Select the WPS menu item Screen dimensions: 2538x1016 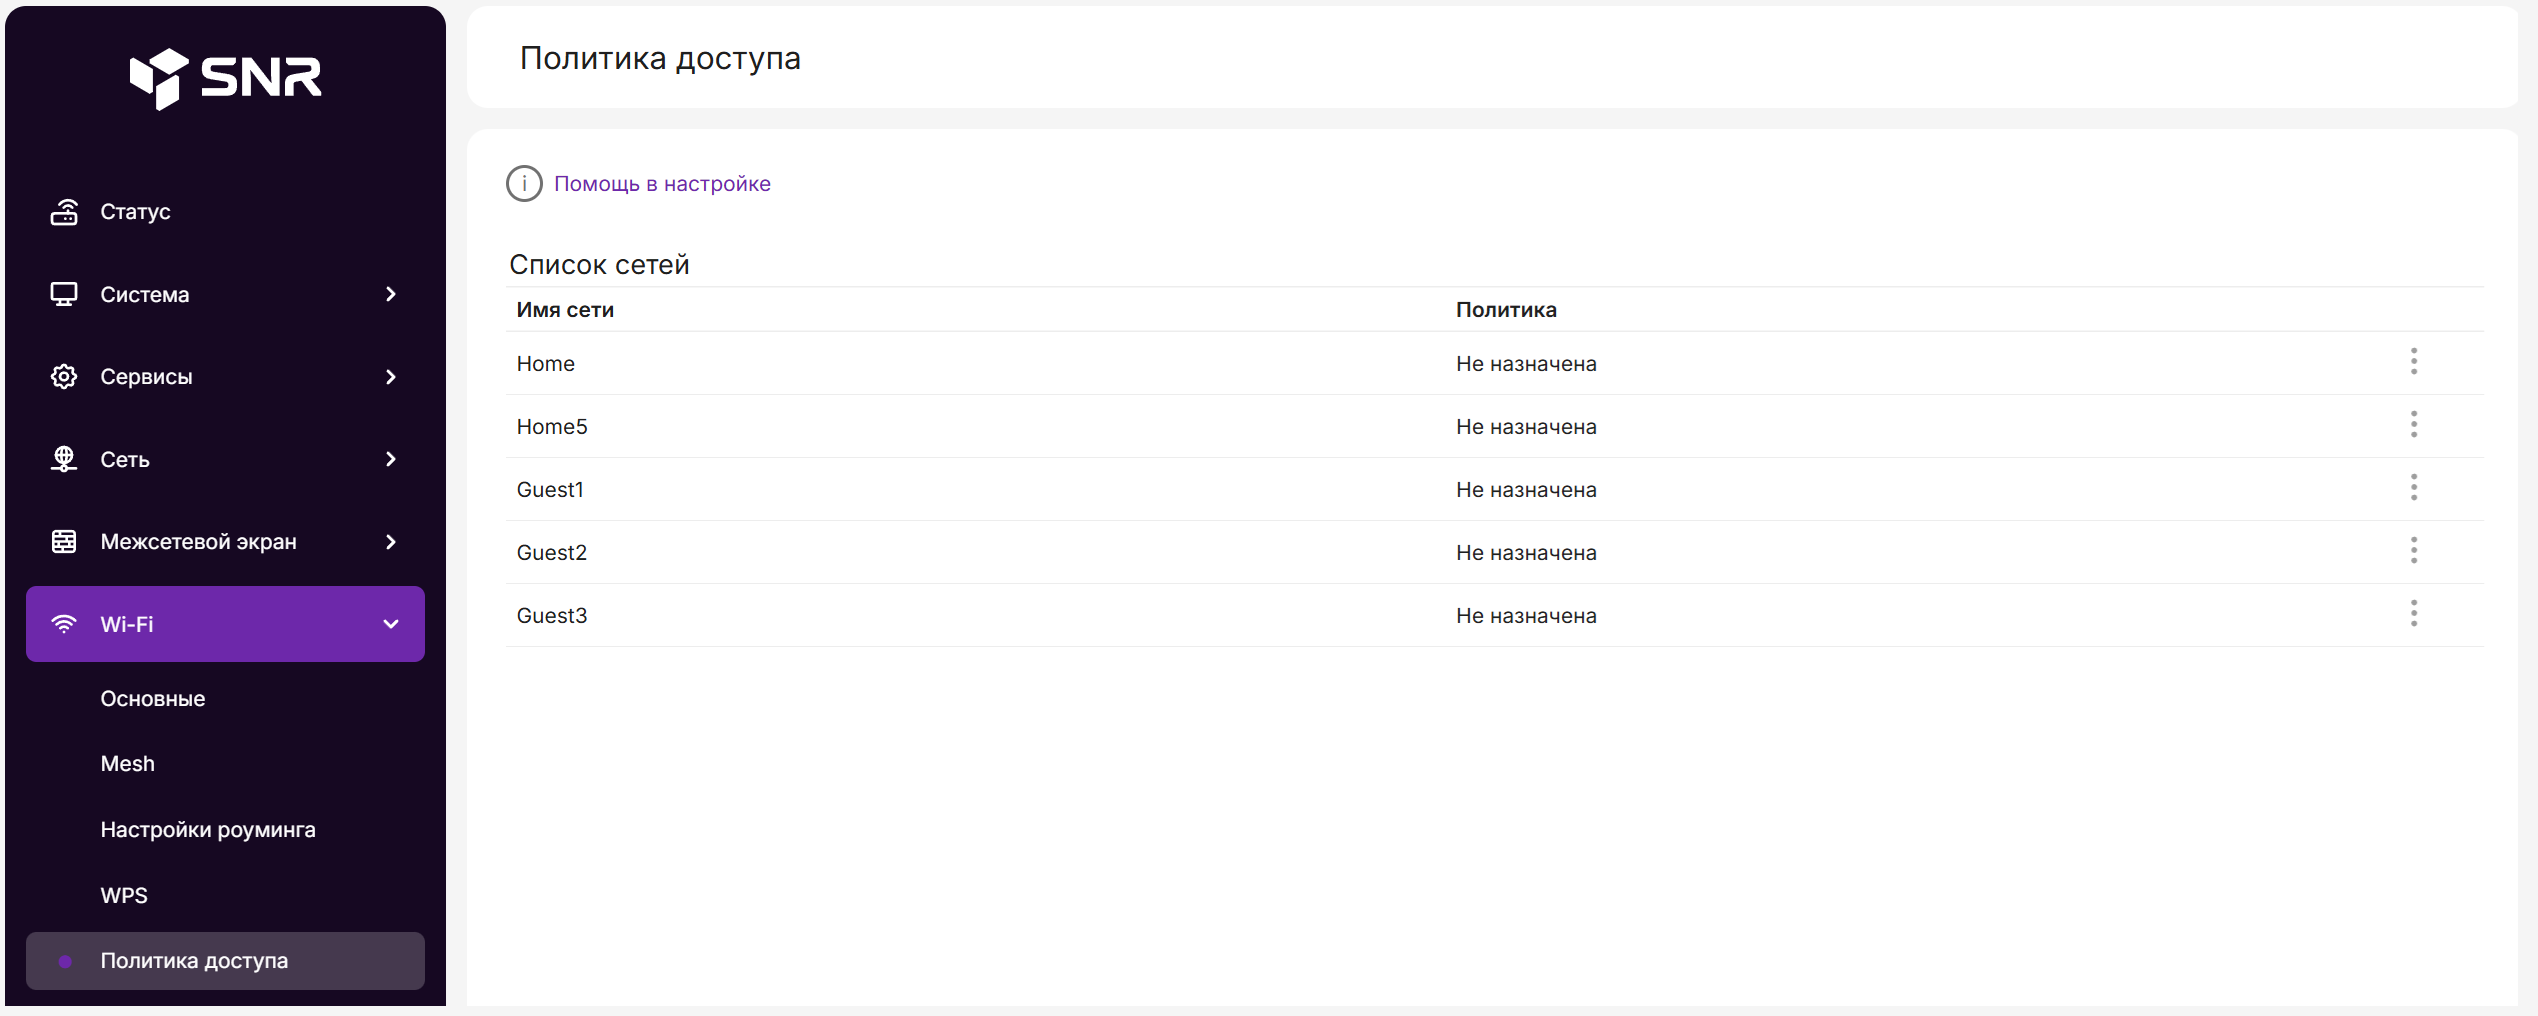(124, 896)
